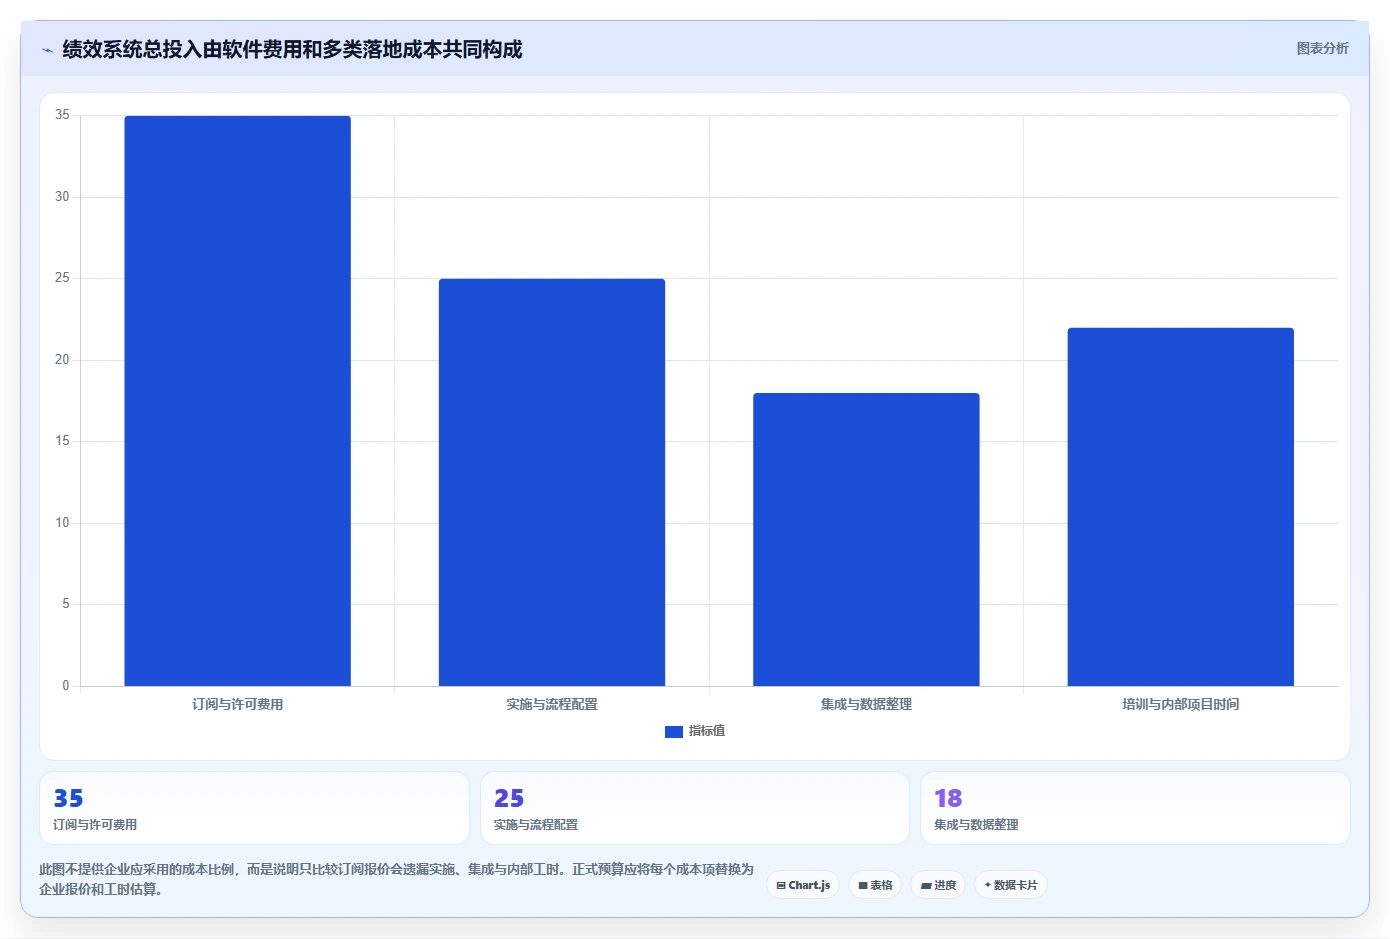
Task: Select the 实施与流程配置 bar
Action: (552, 482)
